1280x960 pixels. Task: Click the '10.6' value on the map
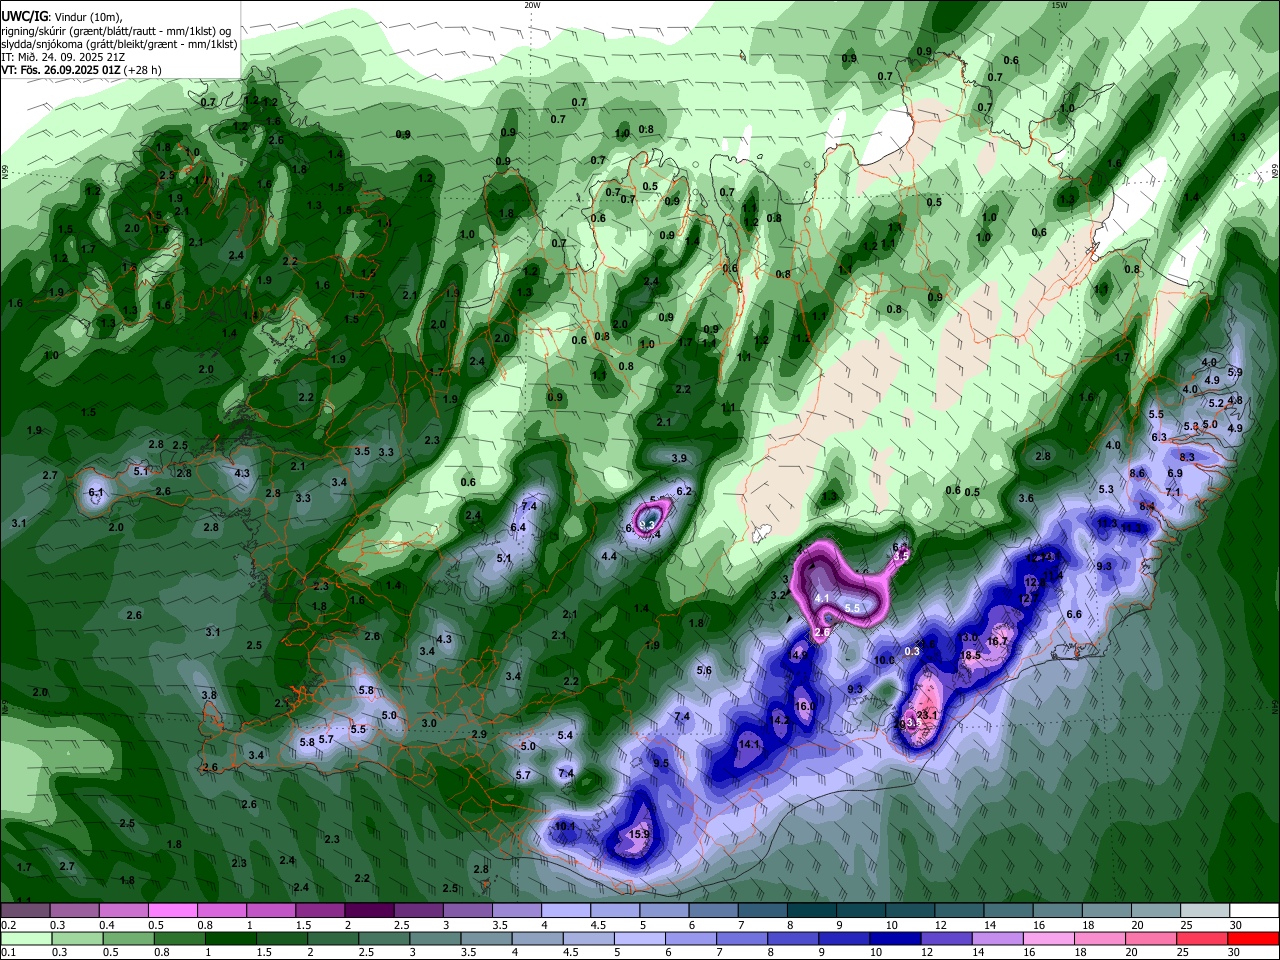(885, 660)
